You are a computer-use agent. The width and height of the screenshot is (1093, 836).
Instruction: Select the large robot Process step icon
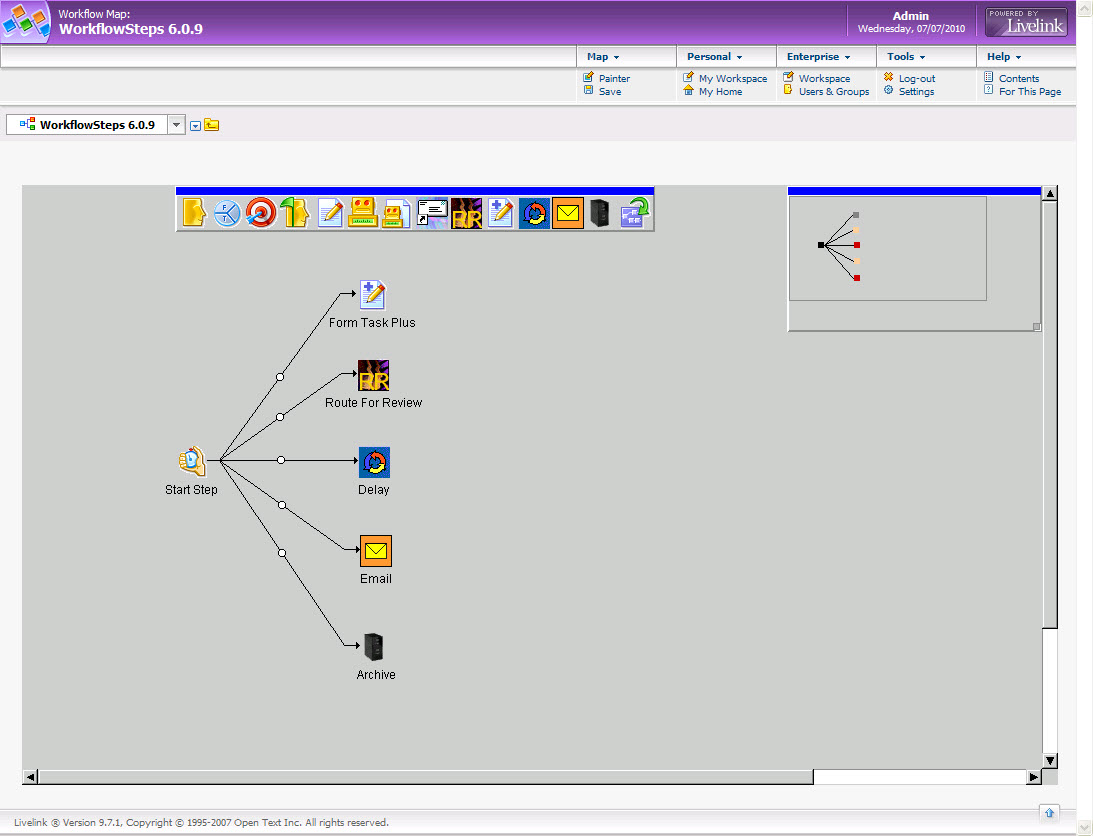(362, 213)
